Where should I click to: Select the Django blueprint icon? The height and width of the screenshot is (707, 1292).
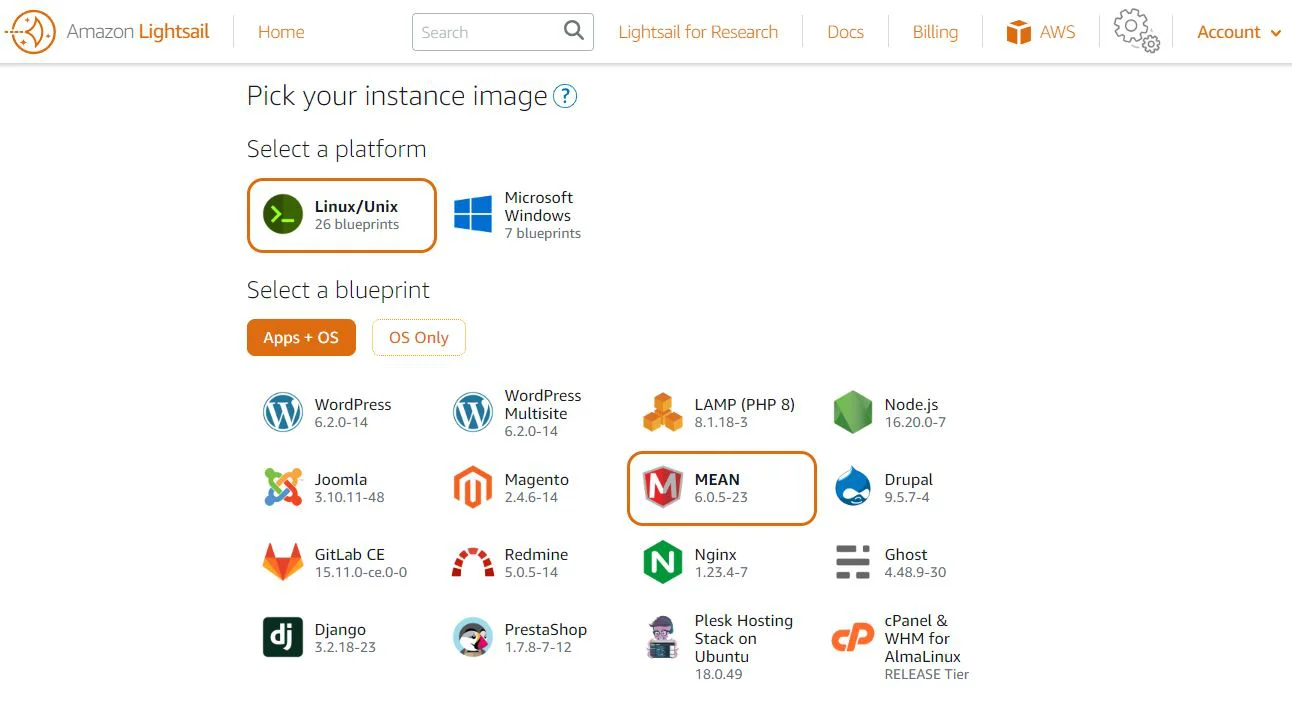(x=283, y=637)
